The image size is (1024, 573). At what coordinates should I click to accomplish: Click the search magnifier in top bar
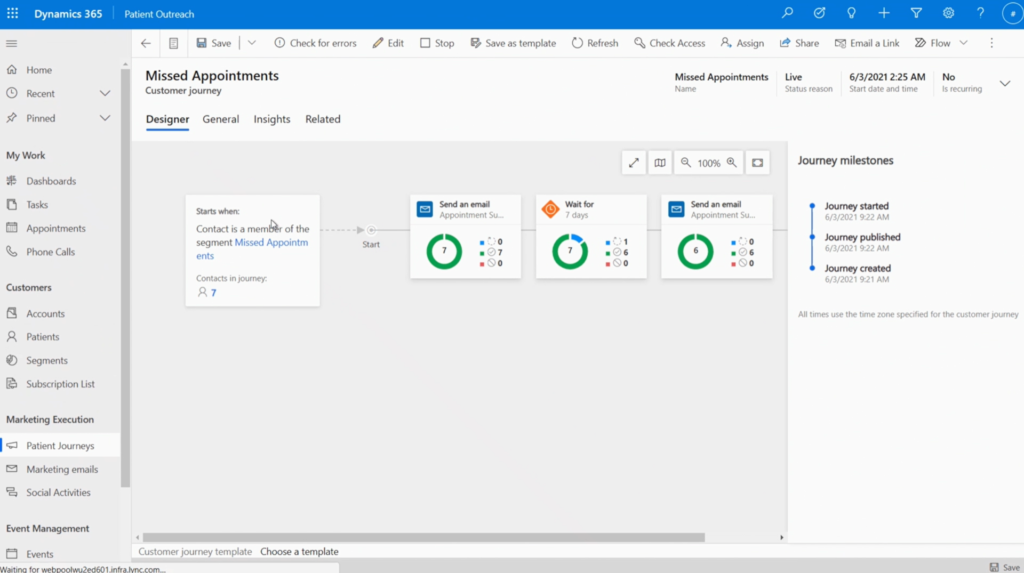(788, 13)
